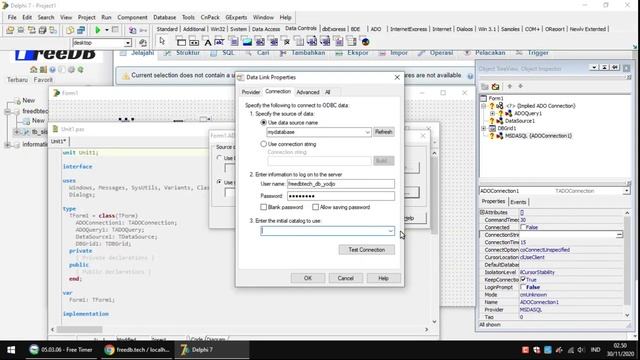Click the Object TreeView move up arrow
640x360 pixels.
(x=509, y=86)
